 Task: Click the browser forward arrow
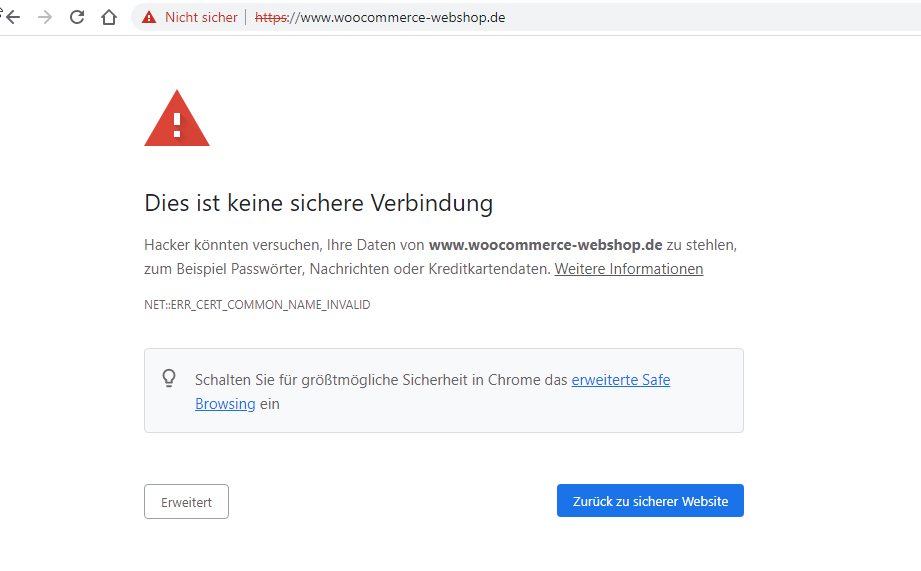[45, 17]
